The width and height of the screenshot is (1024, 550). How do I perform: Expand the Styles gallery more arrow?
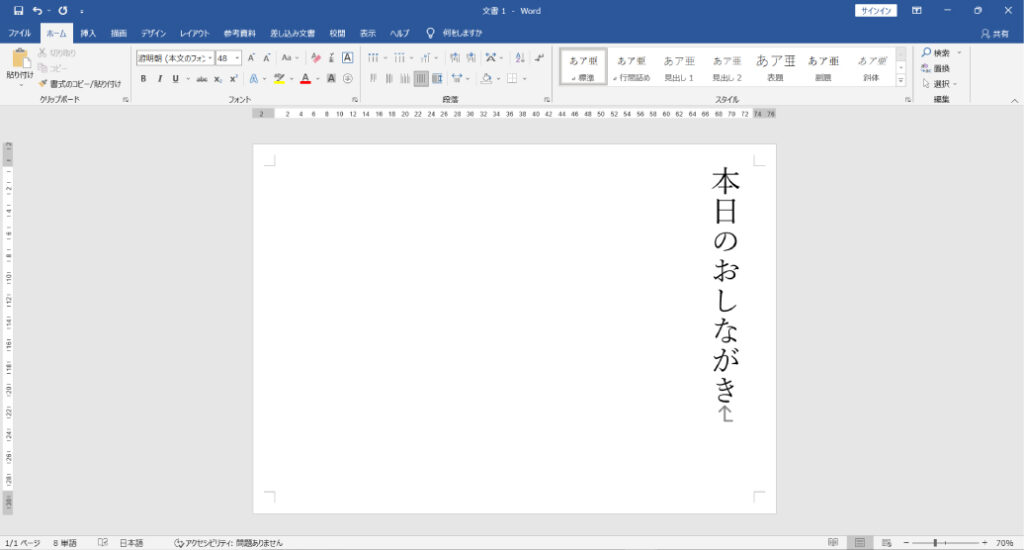click(x=901, y=80)
